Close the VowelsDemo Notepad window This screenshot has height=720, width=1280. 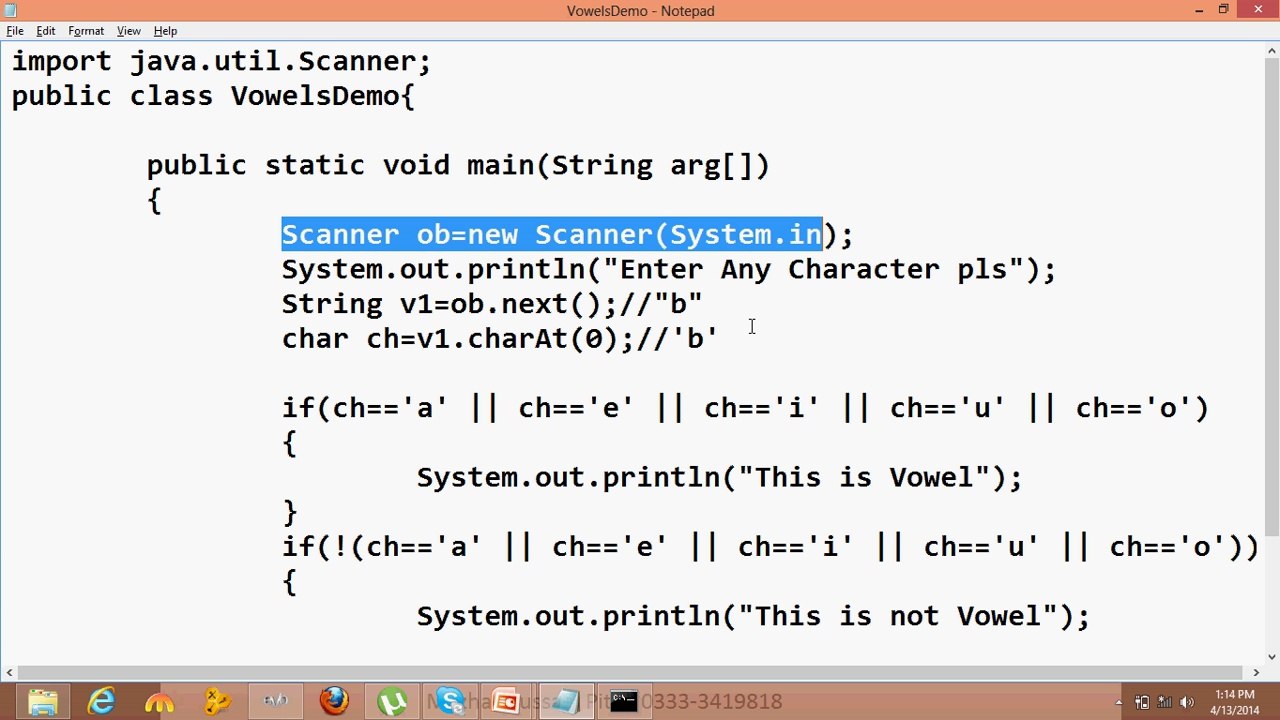point(1257,10)
